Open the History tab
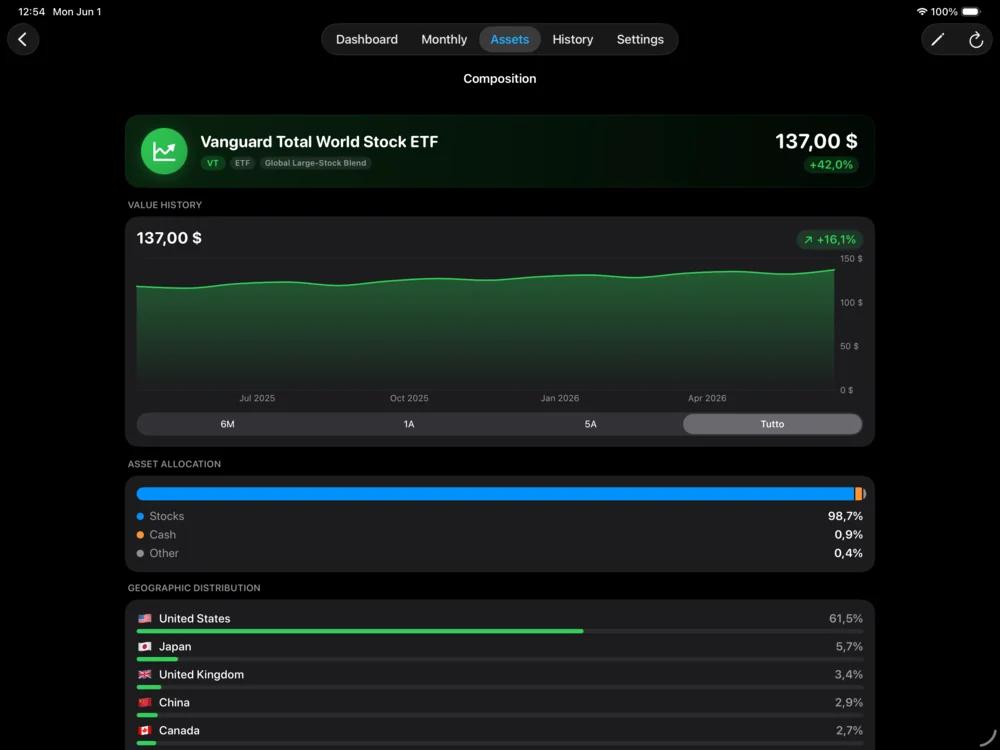 pos(573,40)
